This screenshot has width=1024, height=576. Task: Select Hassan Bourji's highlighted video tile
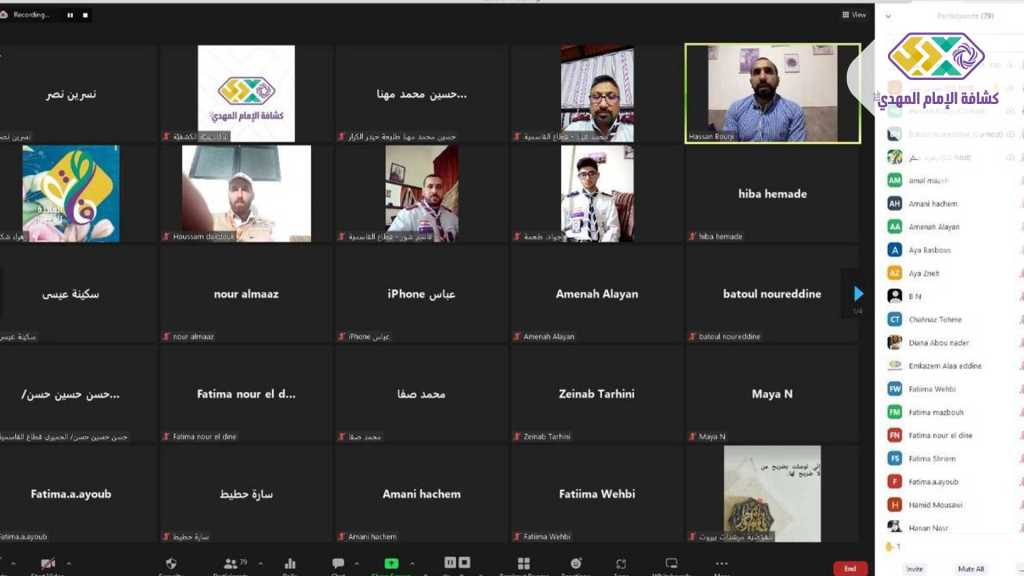pos(772,93)
